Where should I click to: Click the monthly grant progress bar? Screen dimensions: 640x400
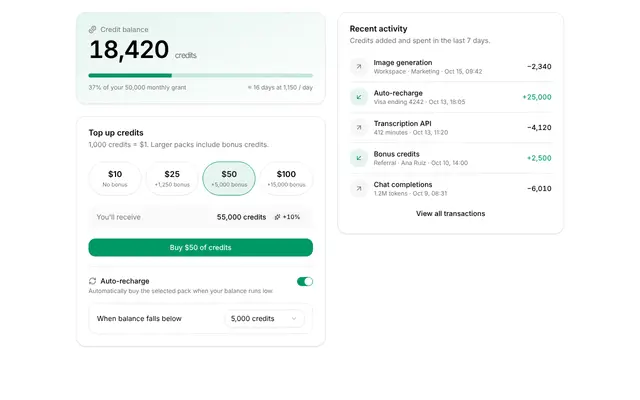(x=201, y=75)
